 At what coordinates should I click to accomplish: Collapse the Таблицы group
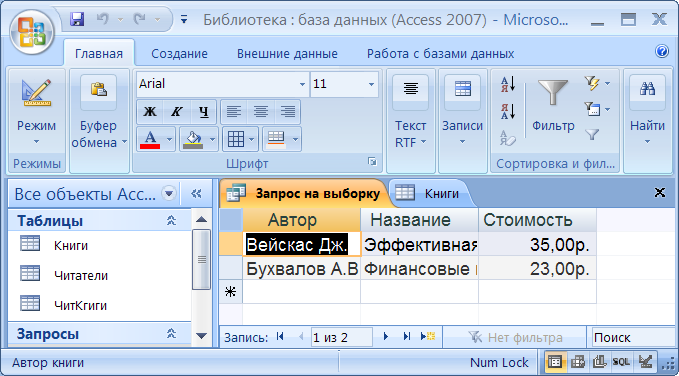[171, 221]
